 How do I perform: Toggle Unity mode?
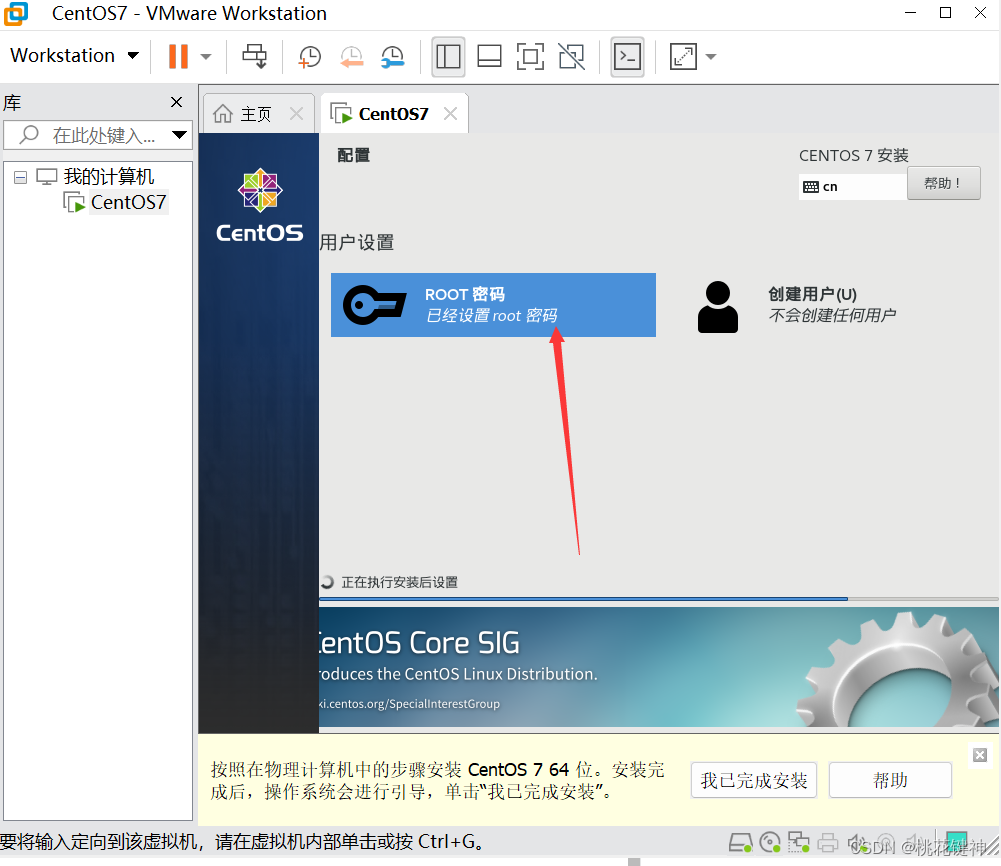coord(571,57)
